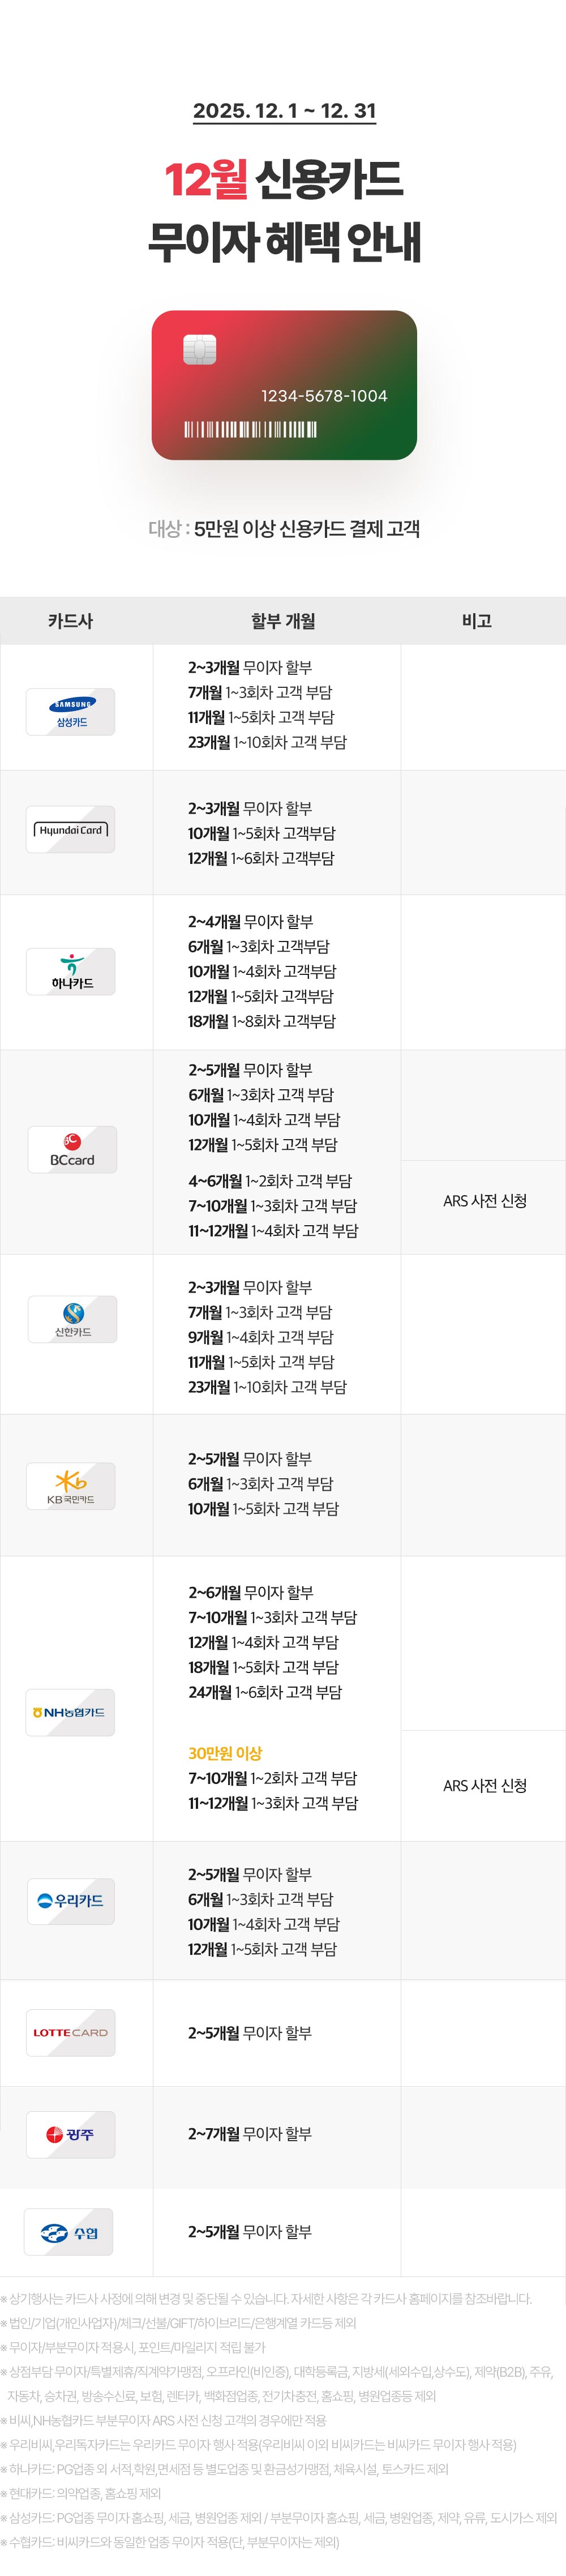Select the Gwangju Bank logo

[x=71, y=2135]
